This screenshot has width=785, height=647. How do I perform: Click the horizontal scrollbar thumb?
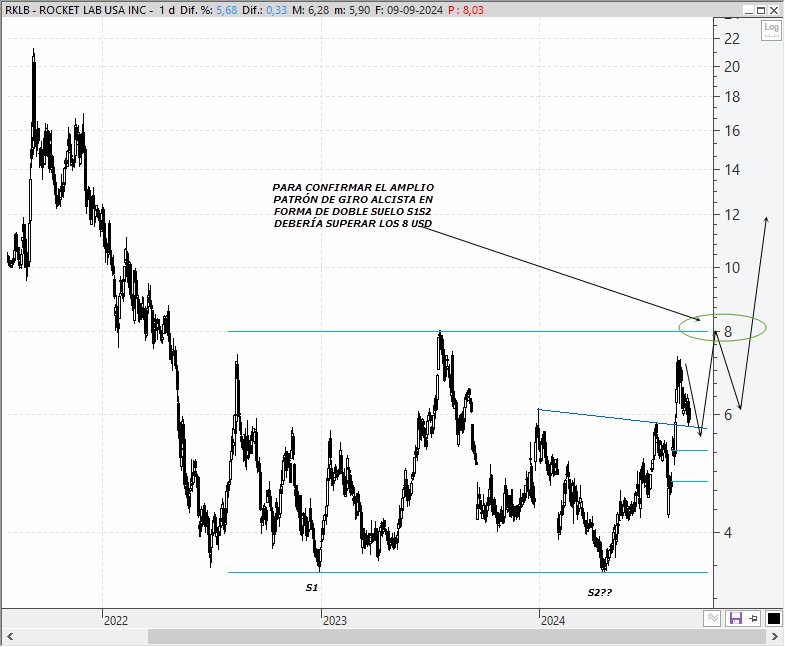point(457,636)
